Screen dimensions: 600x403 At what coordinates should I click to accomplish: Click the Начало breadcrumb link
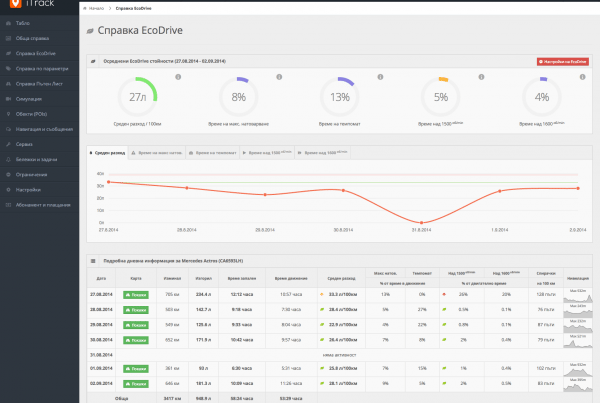pos(96,8)
